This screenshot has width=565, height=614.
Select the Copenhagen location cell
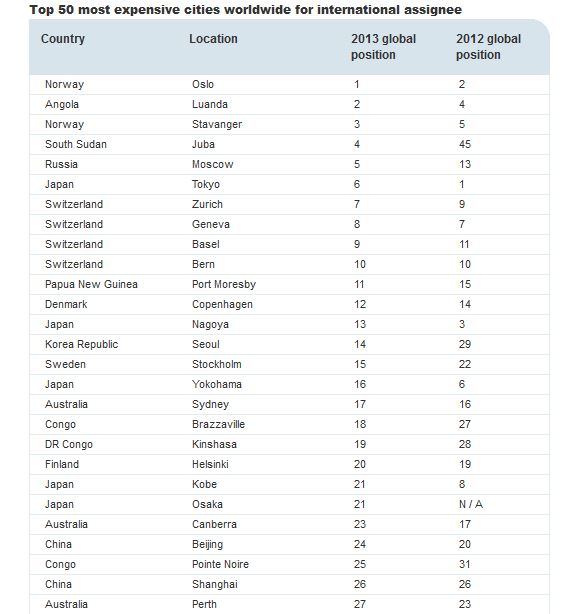pyautogui.click(x=222, y=304)
